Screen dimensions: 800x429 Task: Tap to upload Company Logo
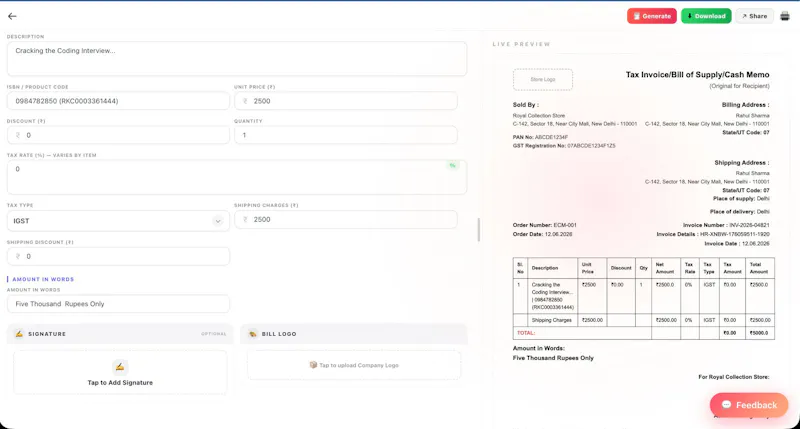coord(354,365)
